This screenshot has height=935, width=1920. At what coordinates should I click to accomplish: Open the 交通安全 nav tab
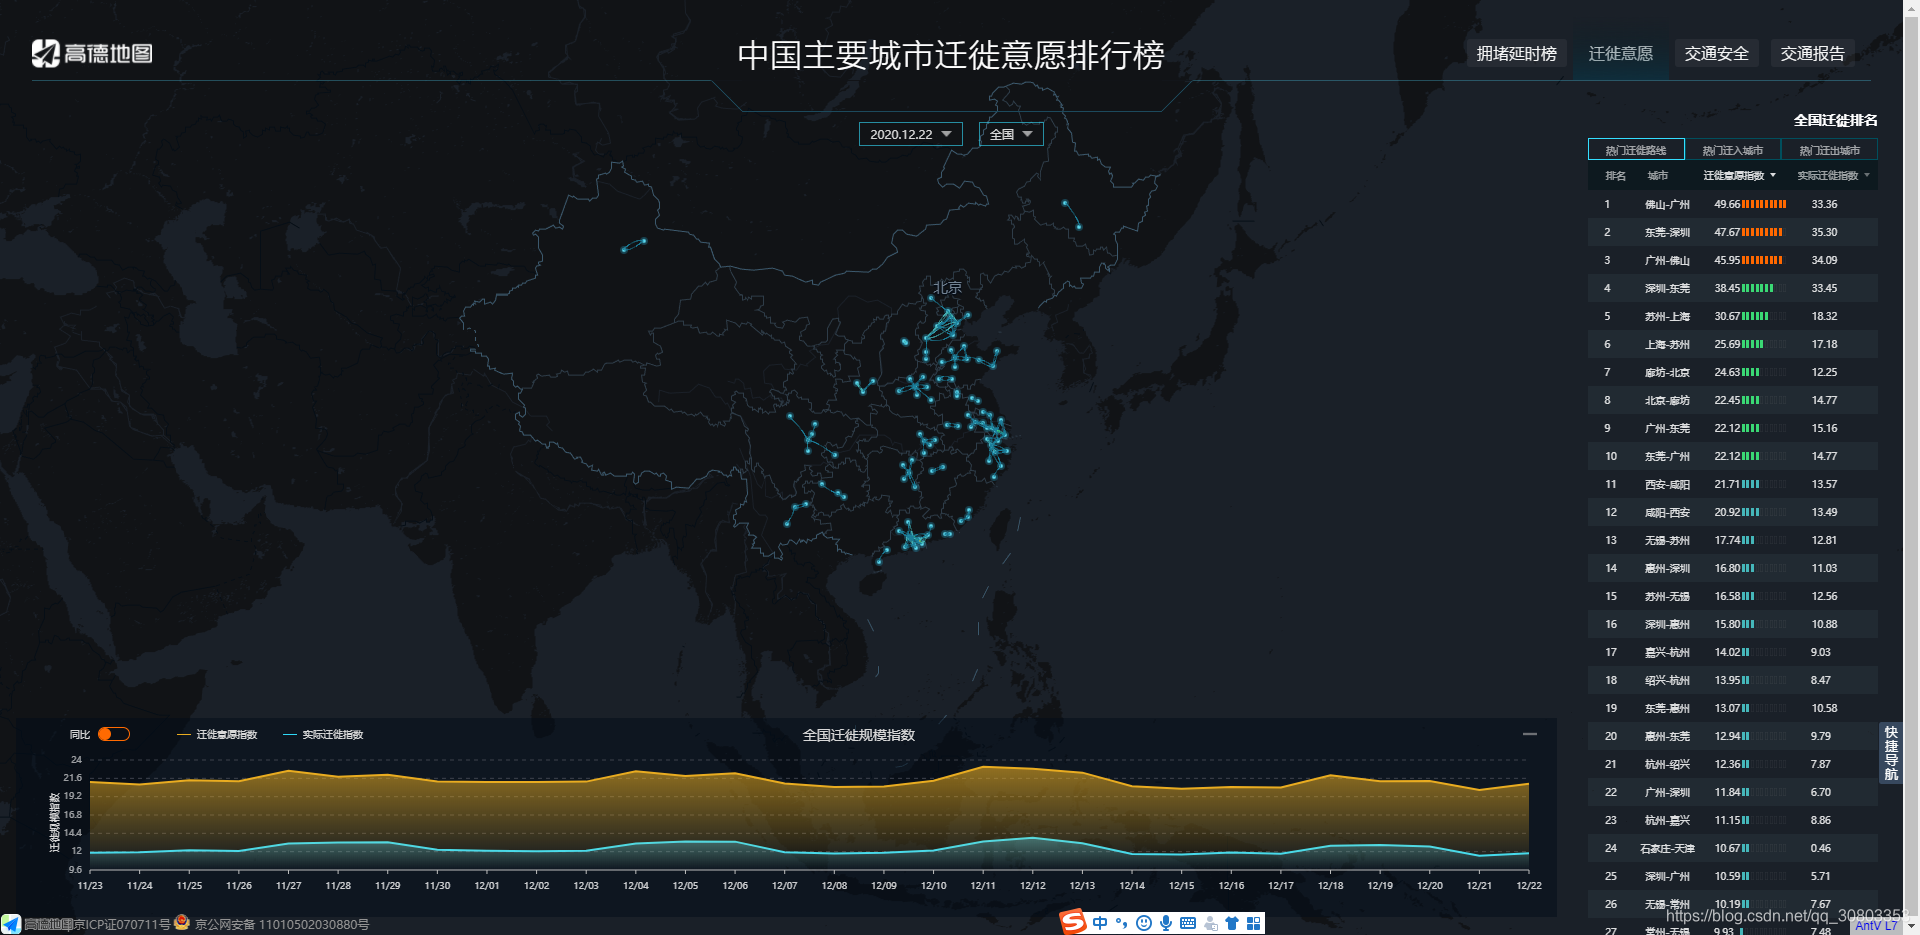1716,54
